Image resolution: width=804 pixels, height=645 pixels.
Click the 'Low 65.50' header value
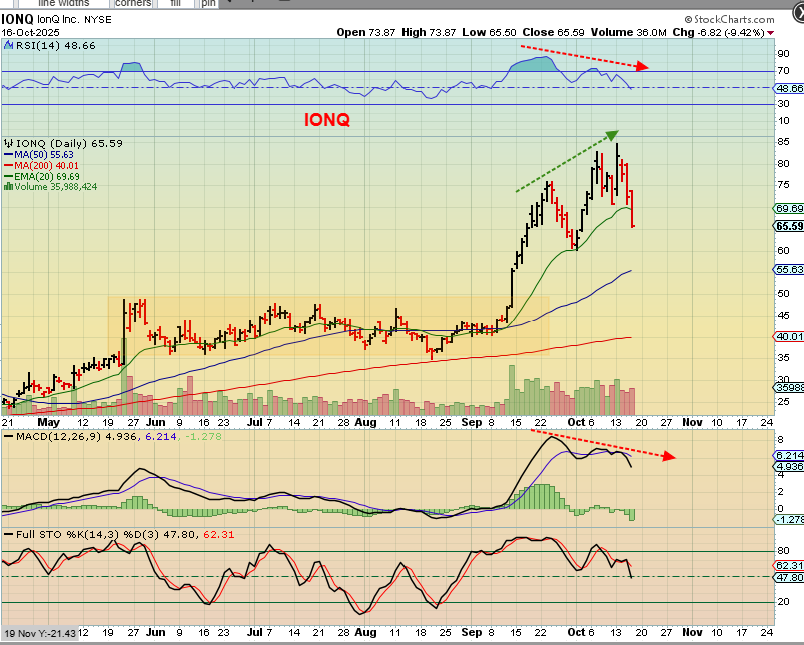tap(489, 32)
